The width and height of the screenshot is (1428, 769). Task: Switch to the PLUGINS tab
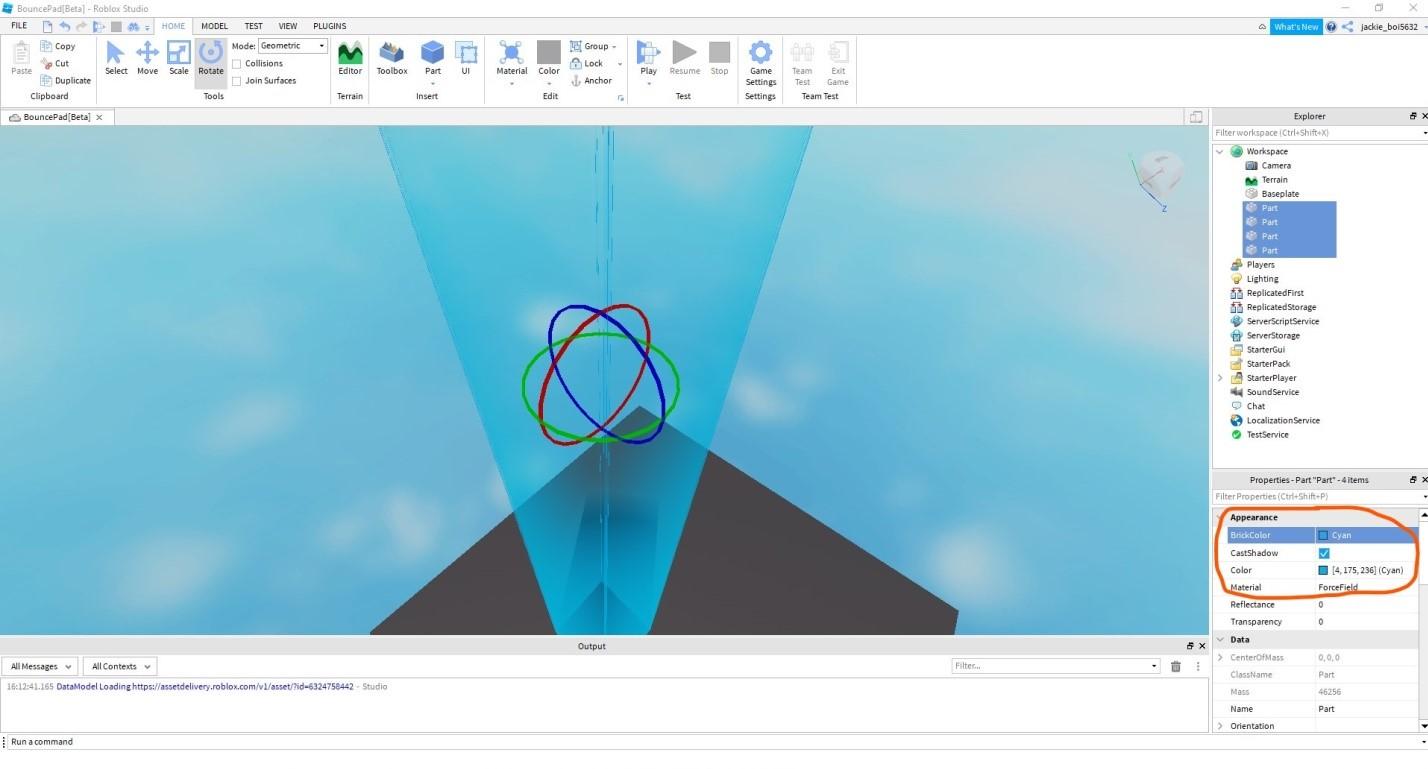(330, 26)
